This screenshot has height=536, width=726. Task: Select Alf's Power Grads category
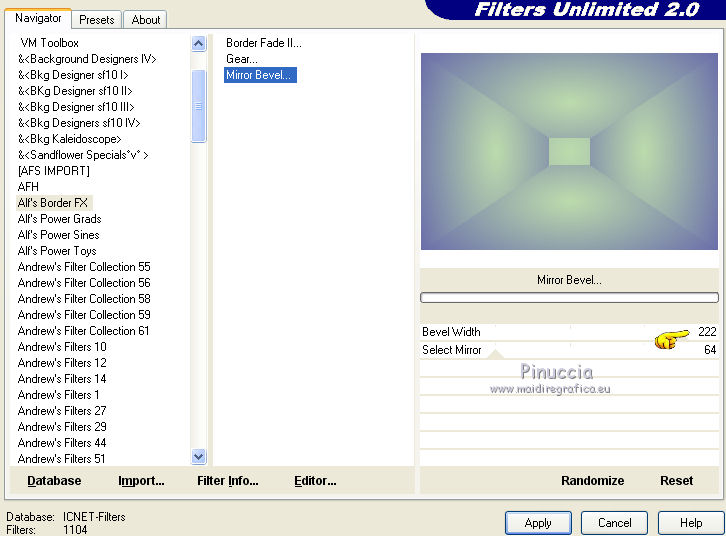[59, 219]
